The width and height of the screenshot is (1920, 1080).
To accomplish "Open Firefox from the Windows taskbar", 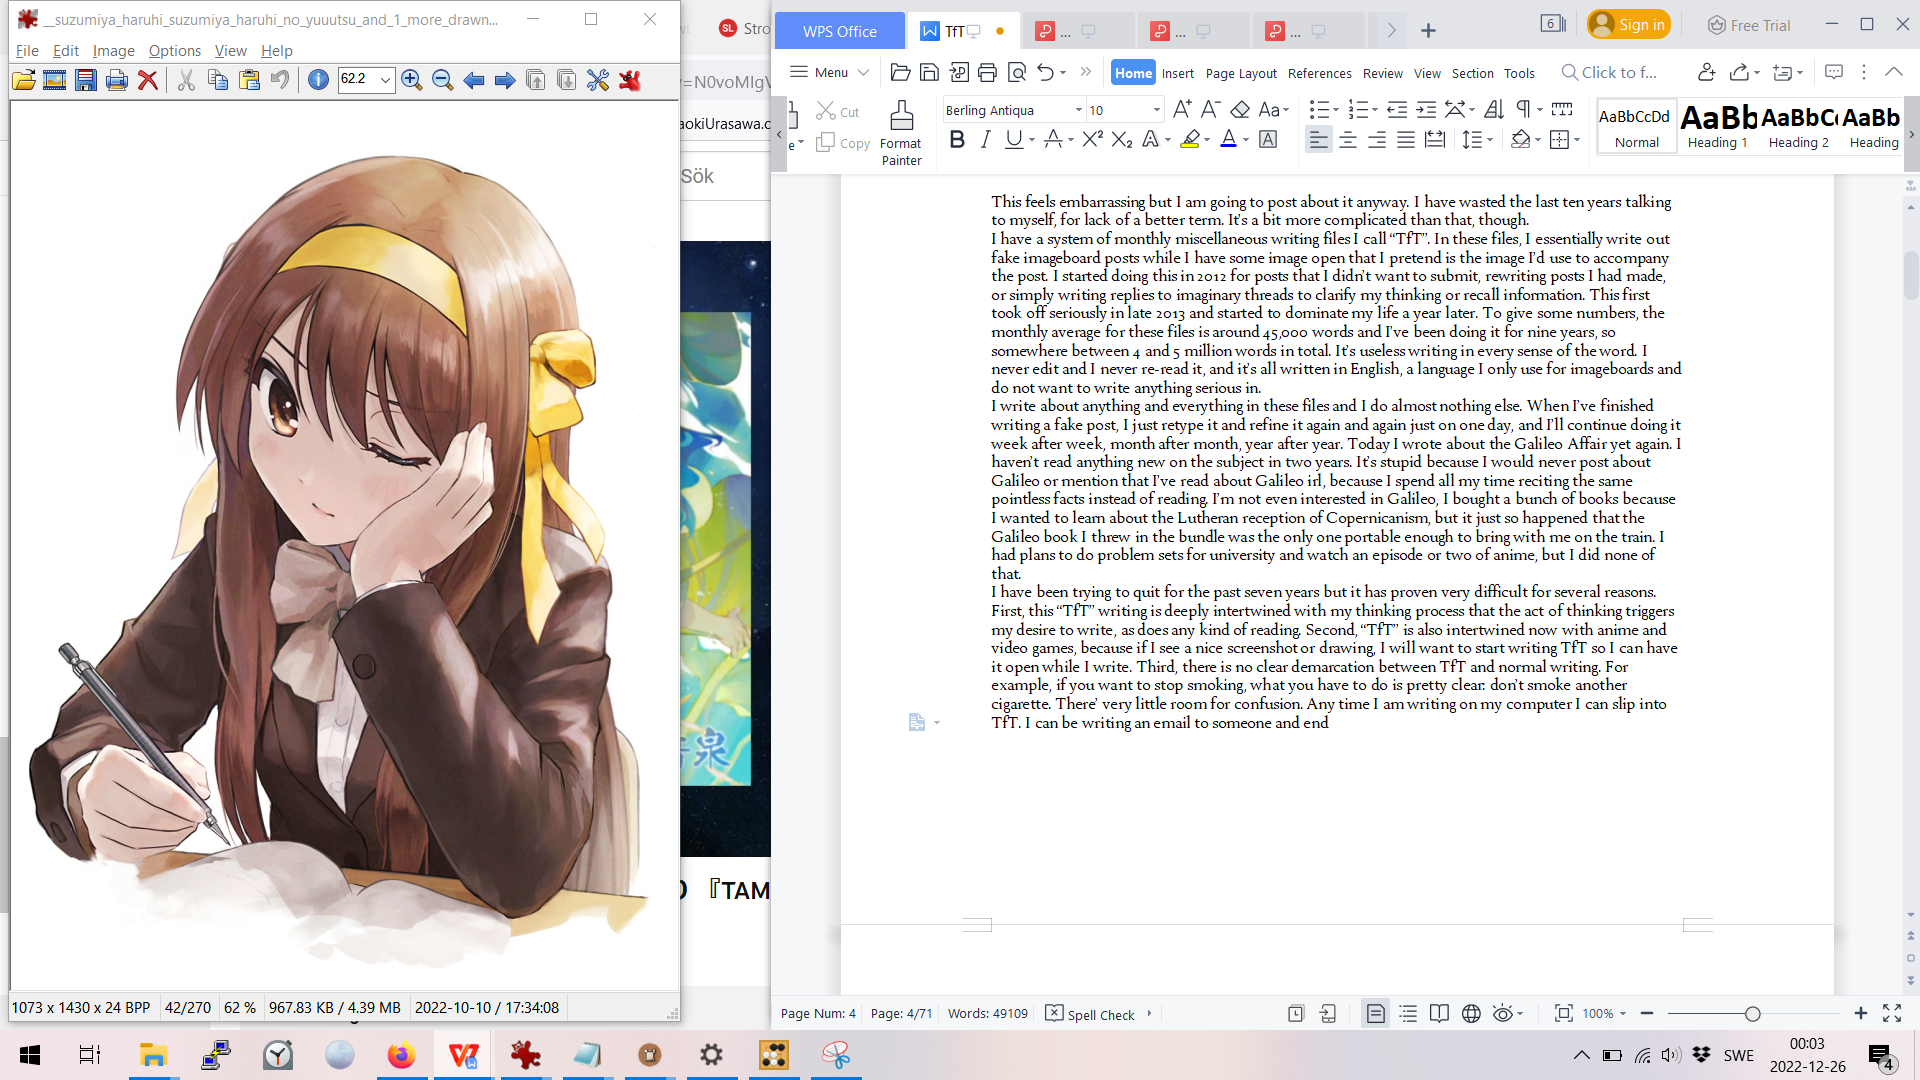I will [401, 1055].
